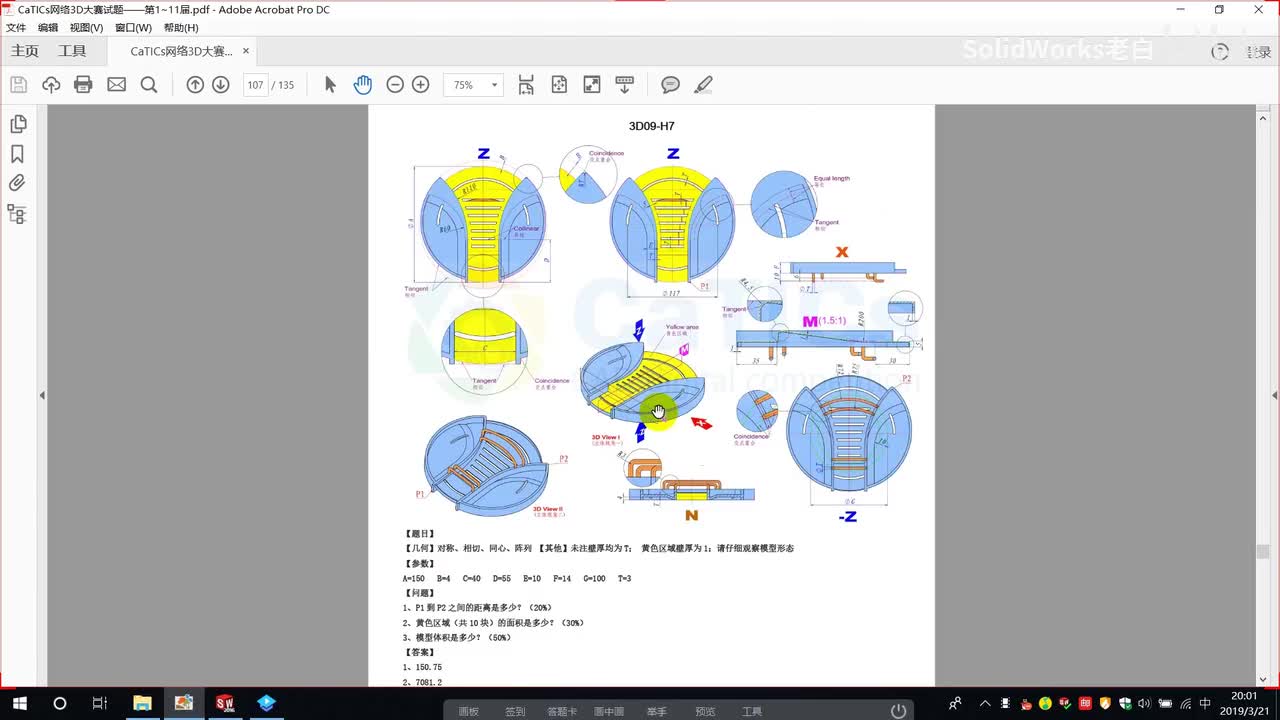The width and height of the screenshot is (1280, 720).
Task: Click the 3D09-H7 title text
Action: click(x=651, y=126)
